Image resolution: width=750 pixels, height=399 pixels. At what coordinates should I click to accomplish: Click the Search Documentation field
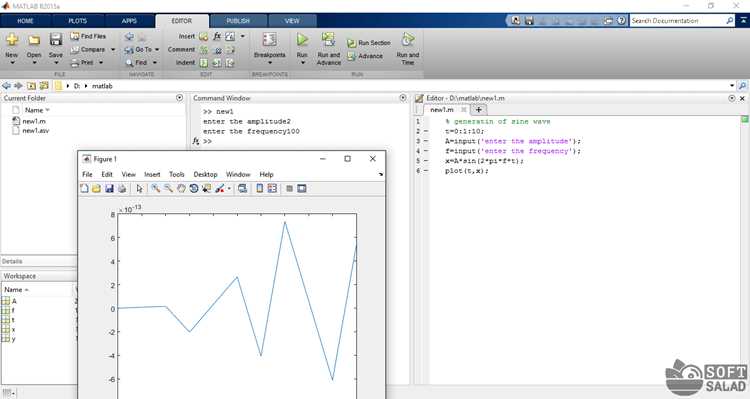(678, 21)
